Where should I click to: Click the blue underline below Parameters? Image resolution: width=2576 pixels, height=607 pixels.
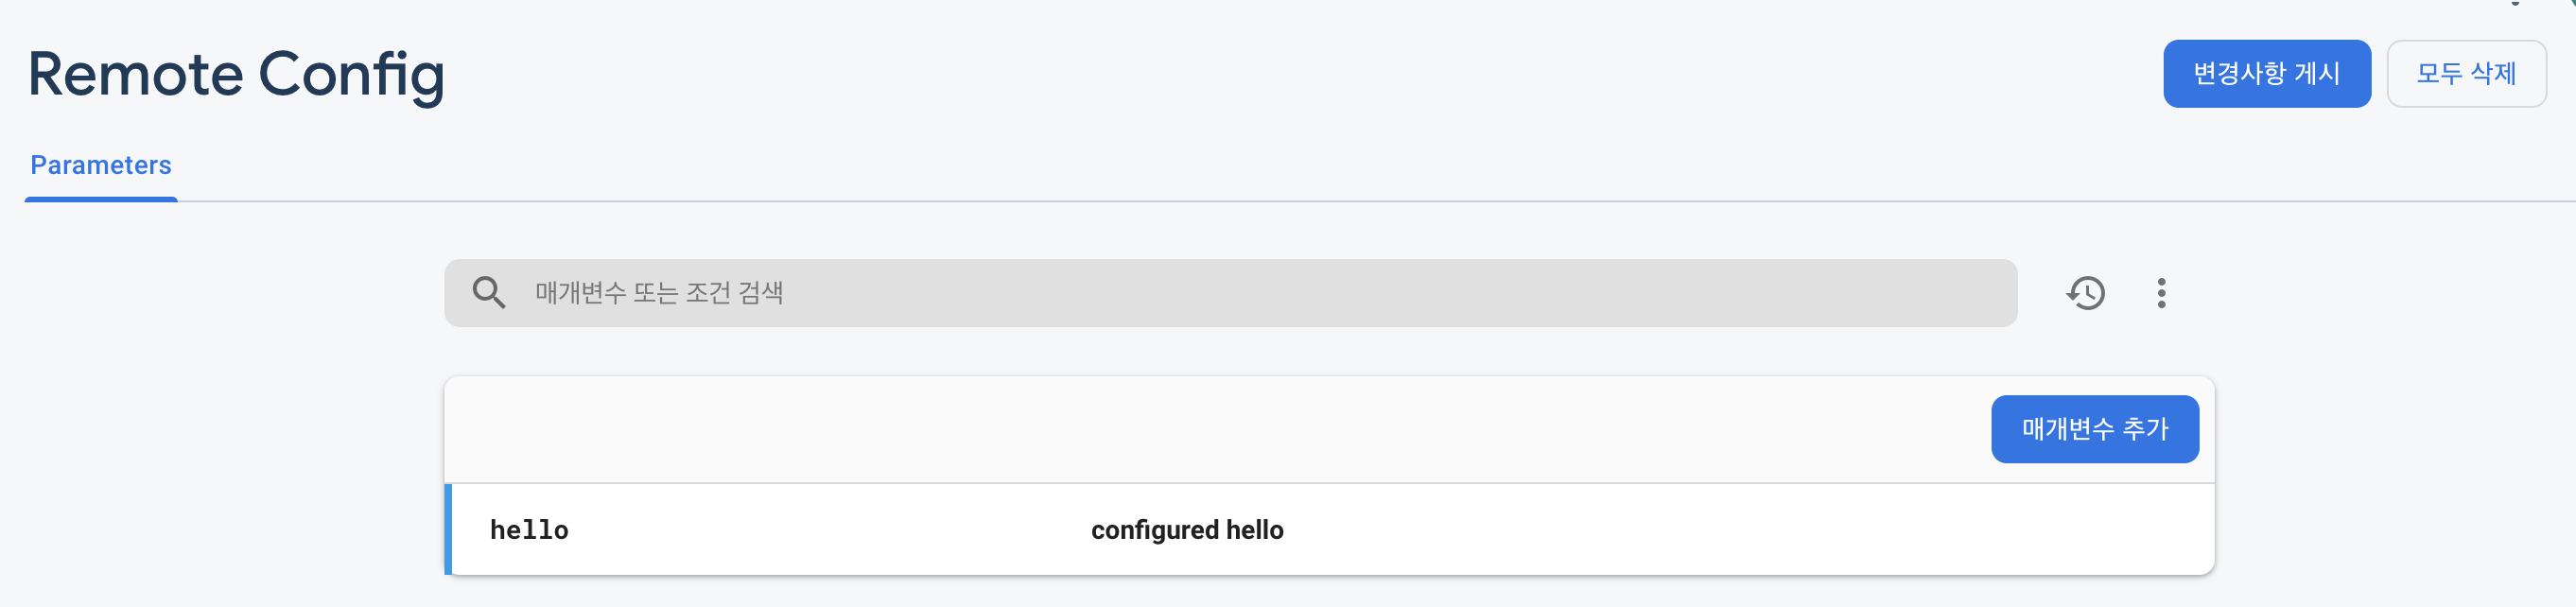pyautogui.click(x=101, y=199)
